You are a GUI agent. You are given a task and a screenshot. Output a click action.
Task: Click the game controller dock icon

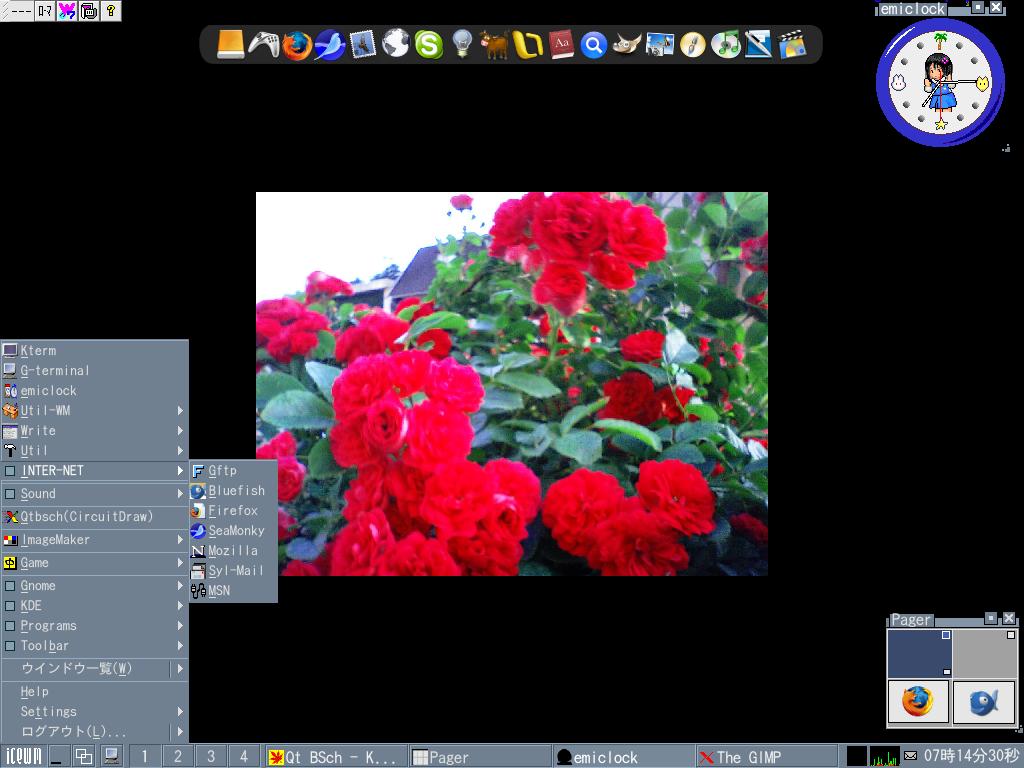(263, 45)
